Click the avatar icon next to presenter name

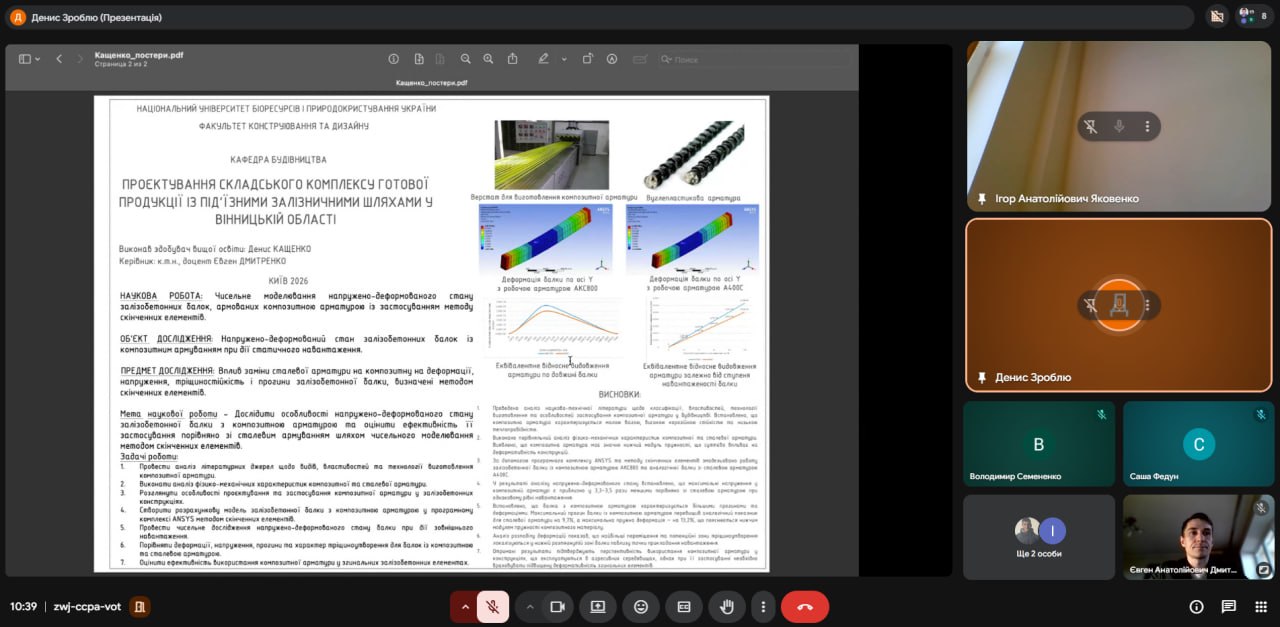17,17
